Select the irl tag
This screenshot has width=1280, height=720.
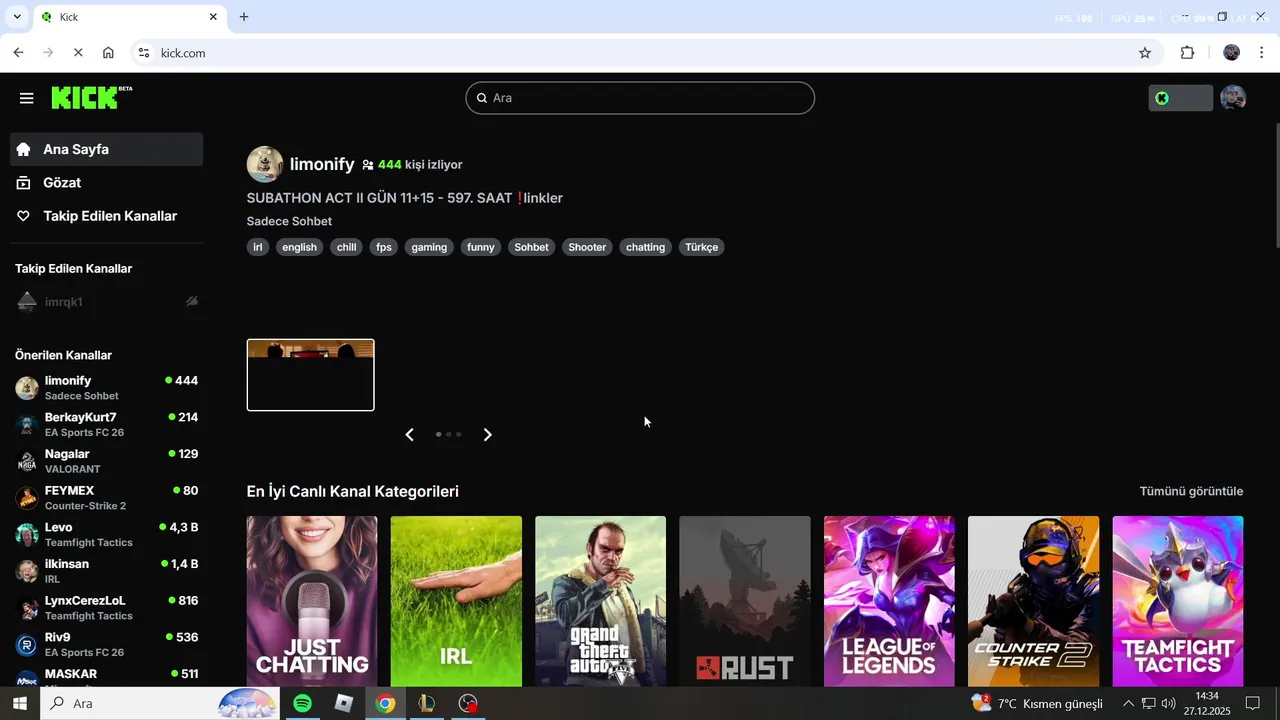[x=258, y=247]
